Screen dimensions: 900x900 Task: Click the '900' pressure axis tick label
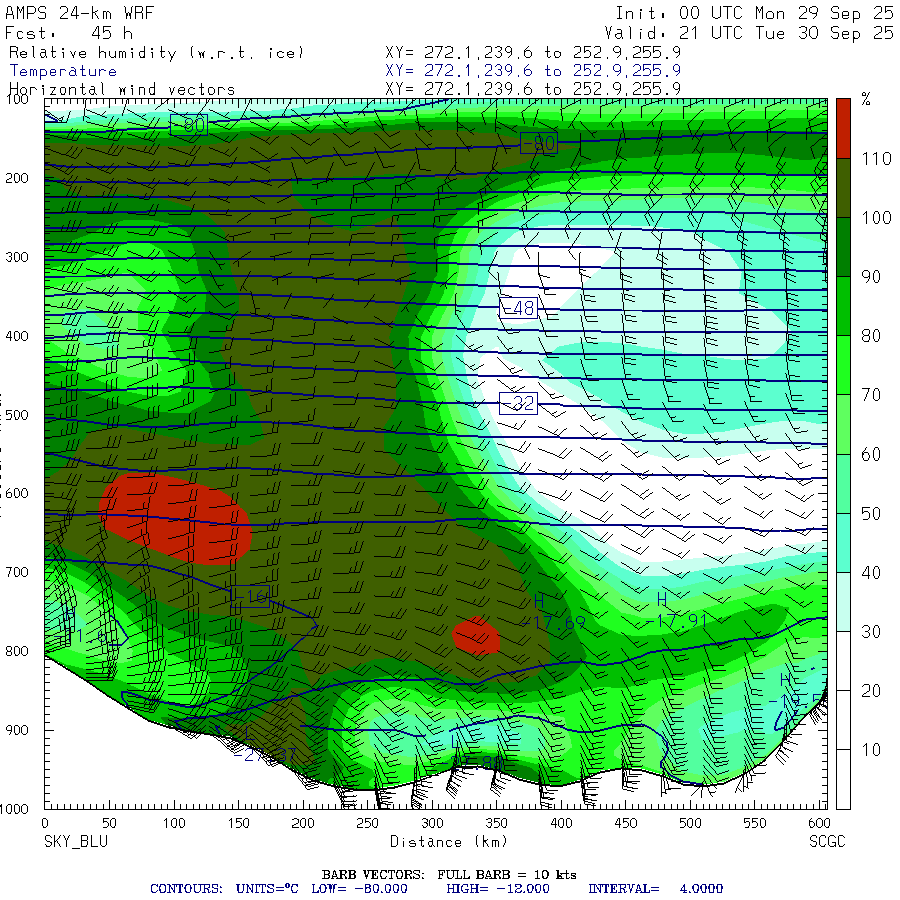click(17, 730)
